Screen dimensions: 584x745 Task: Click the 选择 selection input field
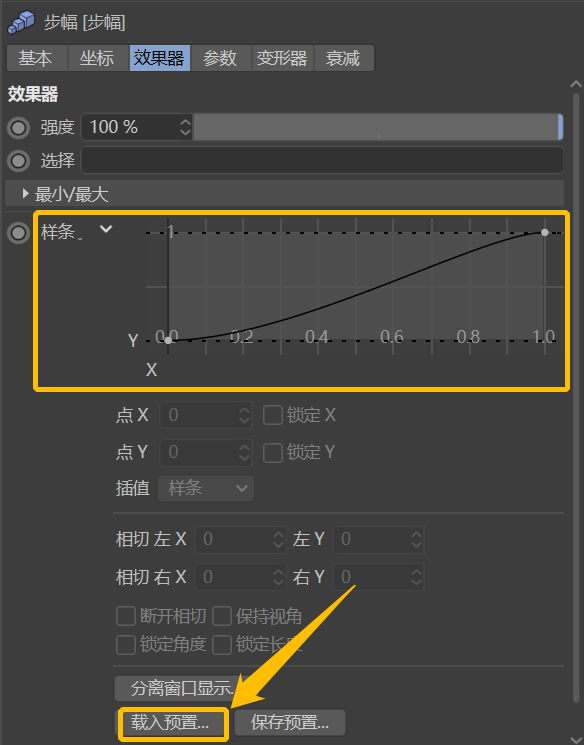coord(322,160)
